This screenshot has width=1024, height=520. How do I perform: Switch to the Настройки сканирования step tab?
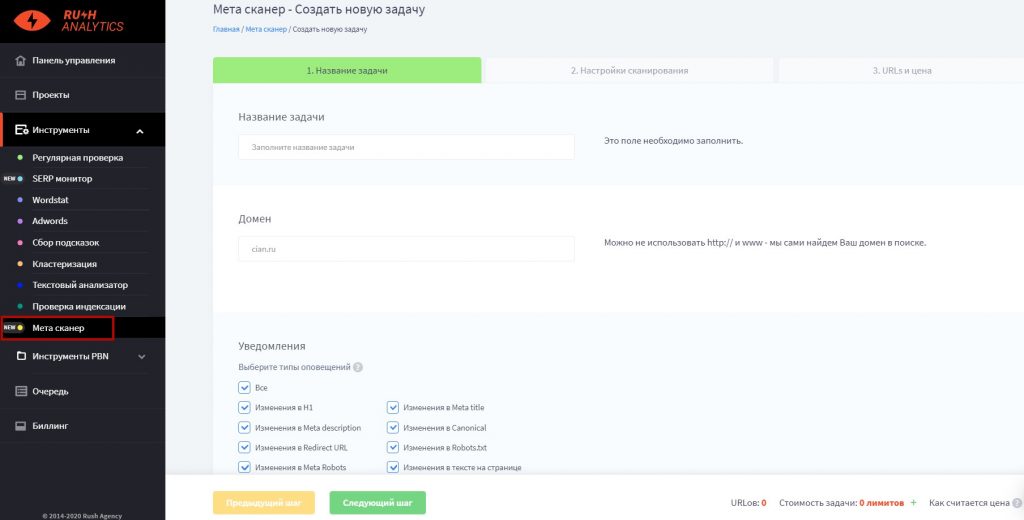click(629, 71)
